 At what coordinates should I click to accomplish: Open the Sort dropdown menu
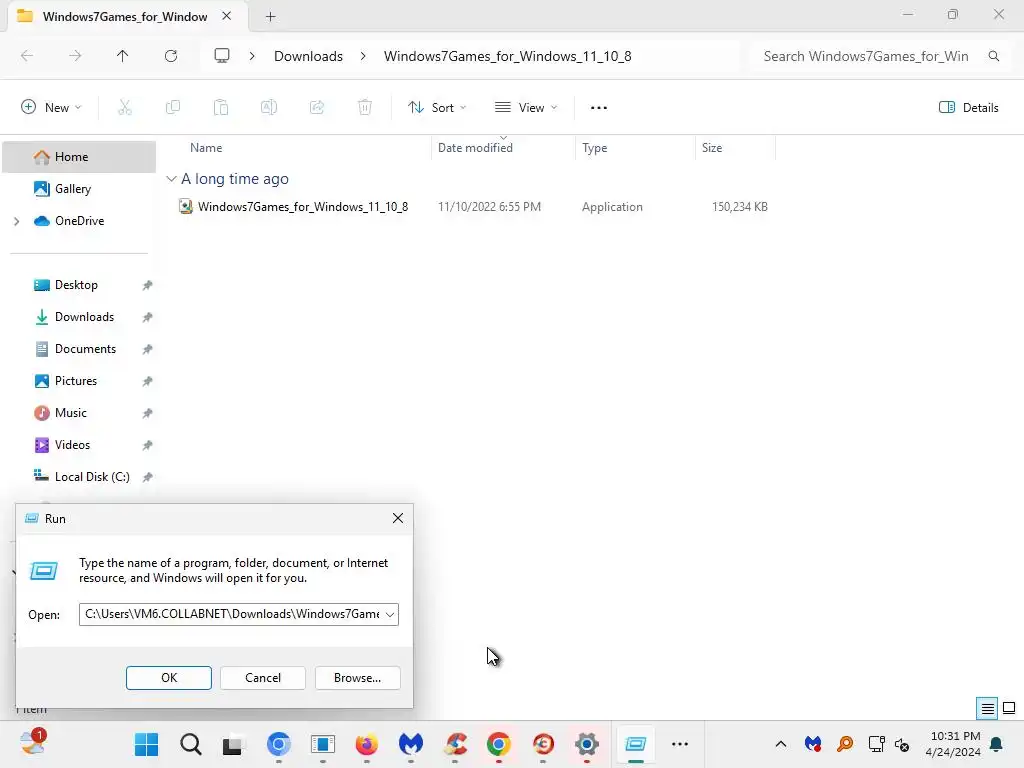click(x=437, y=108)
